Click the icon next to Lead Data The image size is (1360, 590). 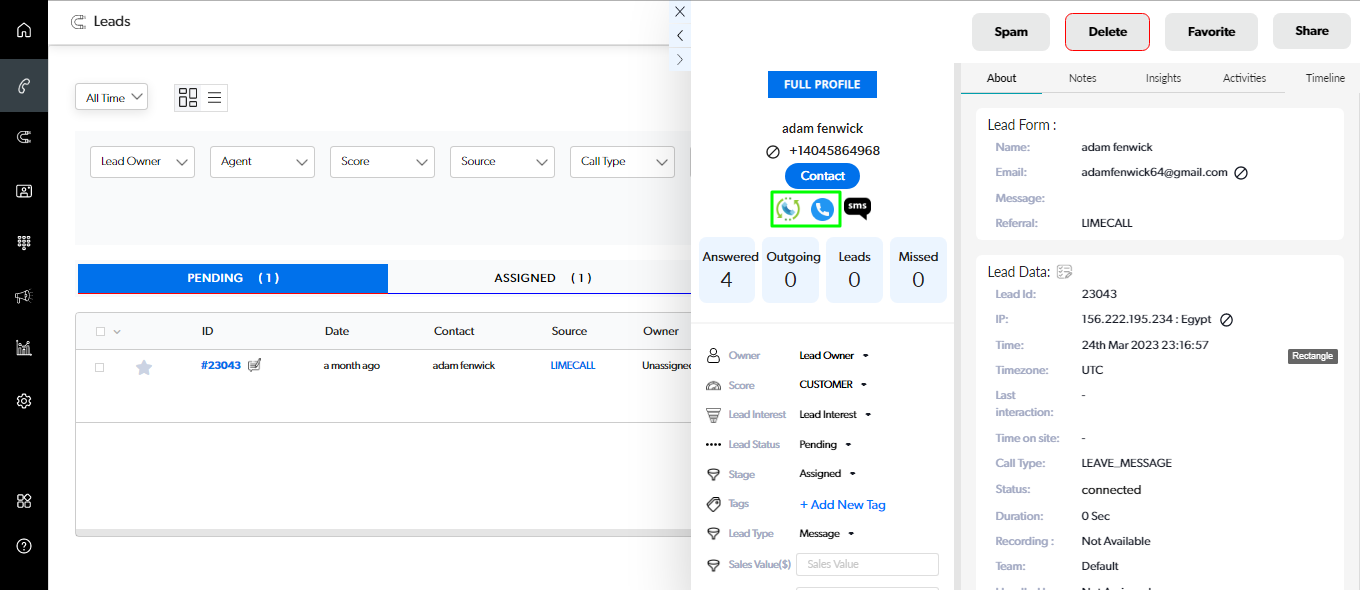1065,272
